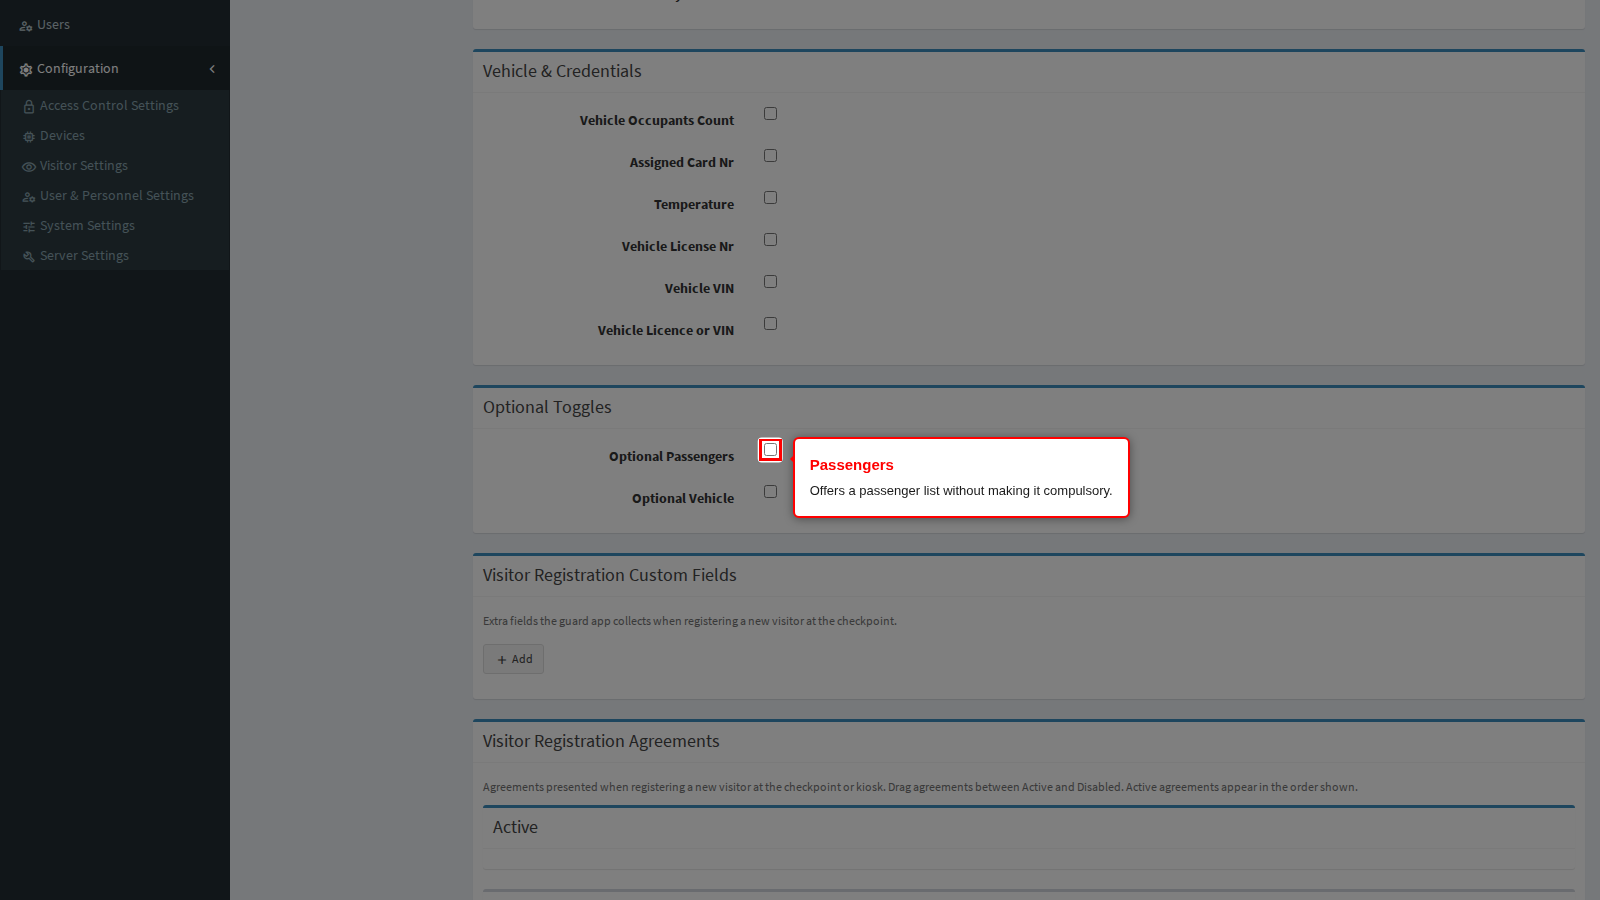1600x900 pixels.
Task: Click the Configuration gear icon
Action: tap(26, 70)
